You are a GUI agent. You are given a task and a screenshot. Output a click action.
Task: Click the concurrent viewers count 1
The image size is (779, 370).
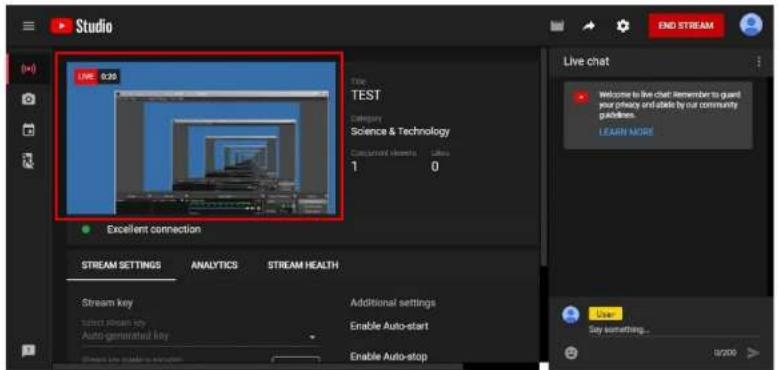tap(354, 167)
